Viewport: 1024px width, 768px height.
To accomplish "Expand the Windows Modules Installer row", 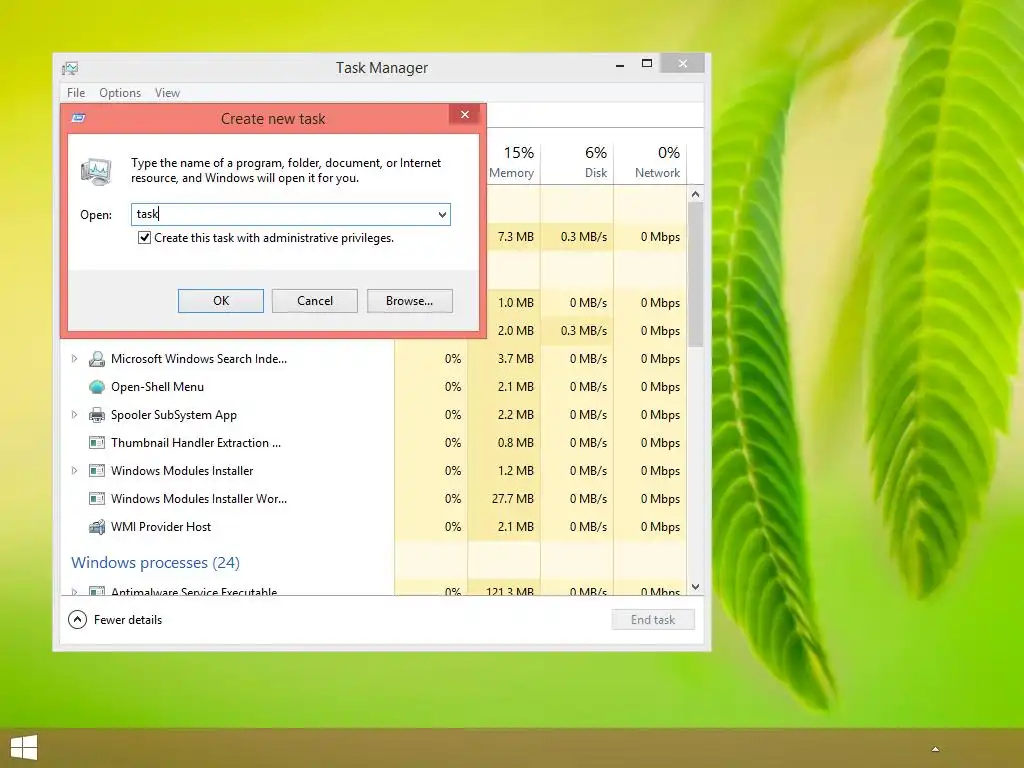I will point(74,471).
